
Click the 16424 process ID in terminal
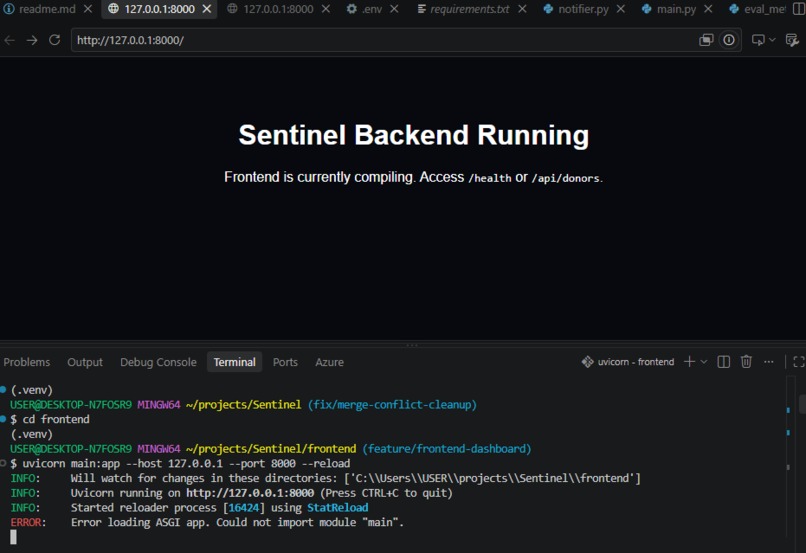(x=243, y=508)
